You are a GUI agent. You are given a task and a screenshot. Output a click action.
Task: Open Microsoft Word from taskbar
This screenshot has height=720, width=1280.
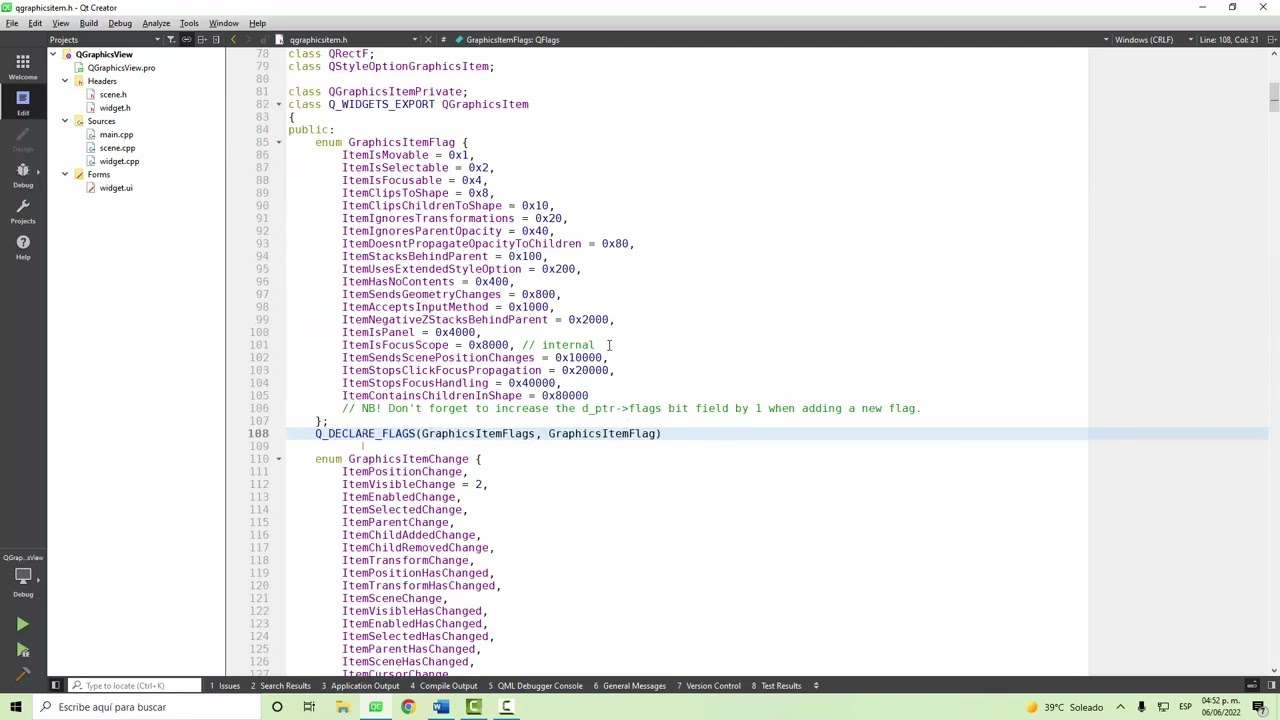(x=441, y=707)
